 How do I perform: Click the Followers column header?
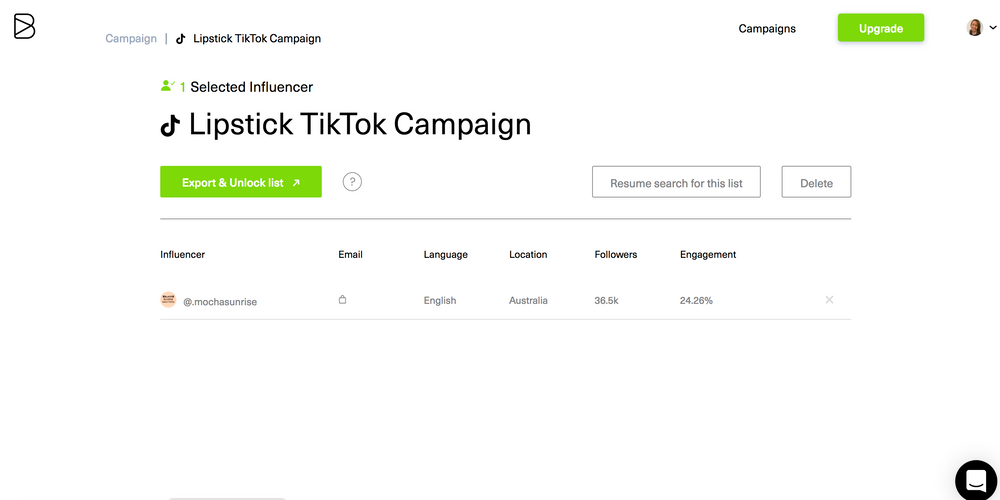[615, 254]
